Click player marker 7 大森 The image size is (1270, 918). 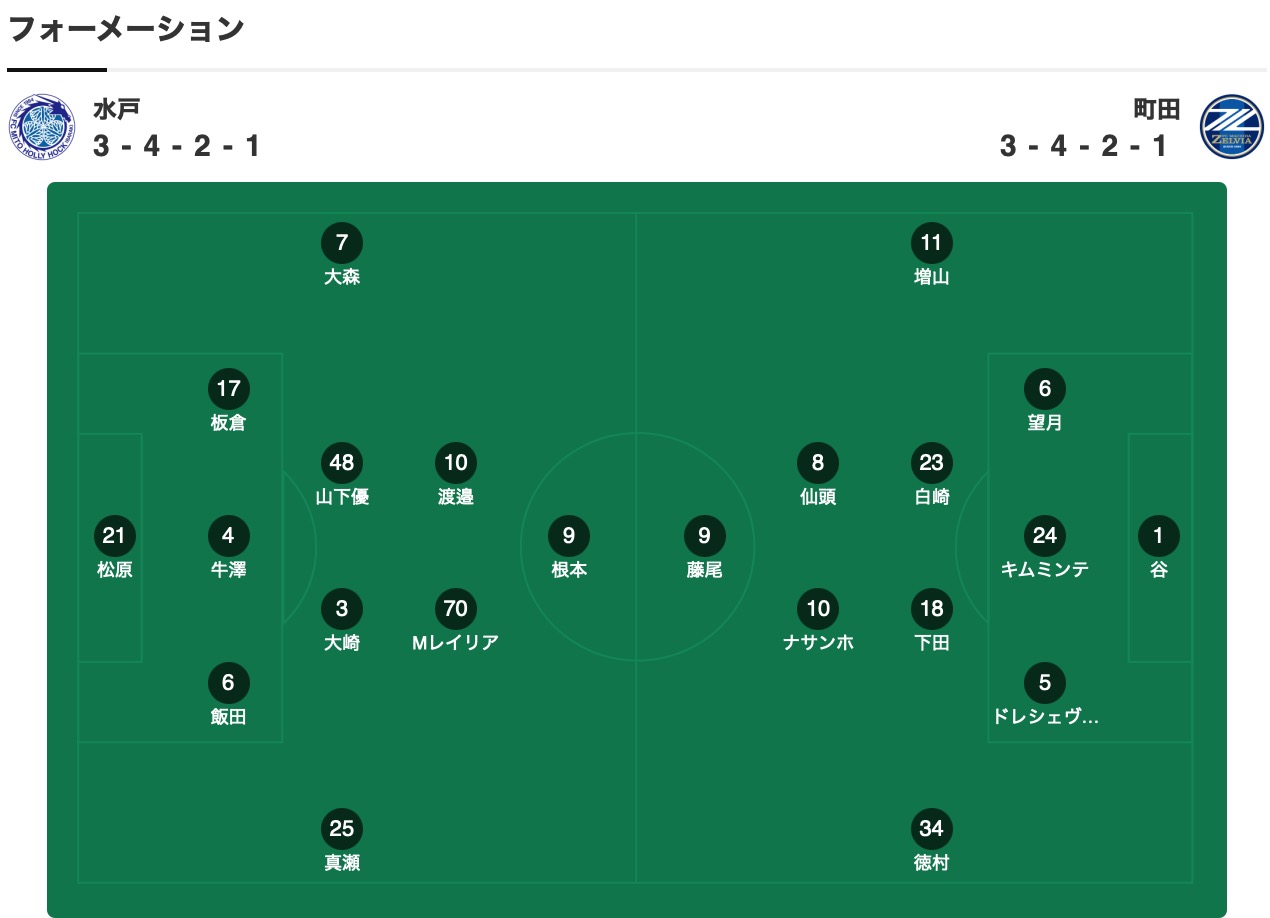pos(342,243)
